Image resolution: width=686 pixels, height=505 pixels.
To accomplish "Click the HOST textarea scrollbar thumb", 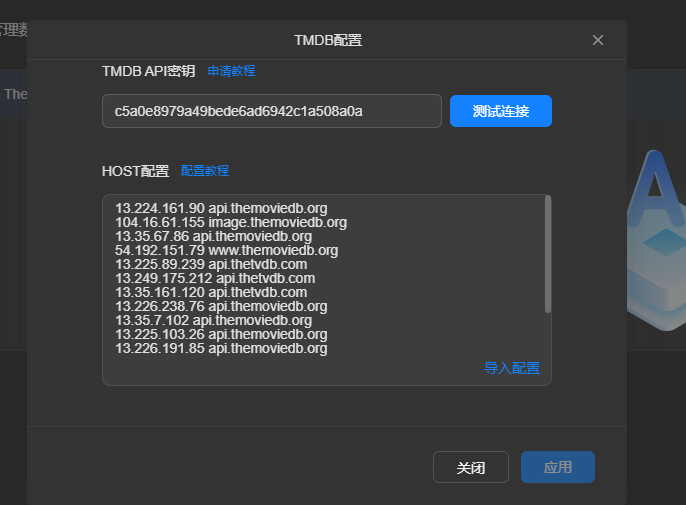I will point(548,254).
